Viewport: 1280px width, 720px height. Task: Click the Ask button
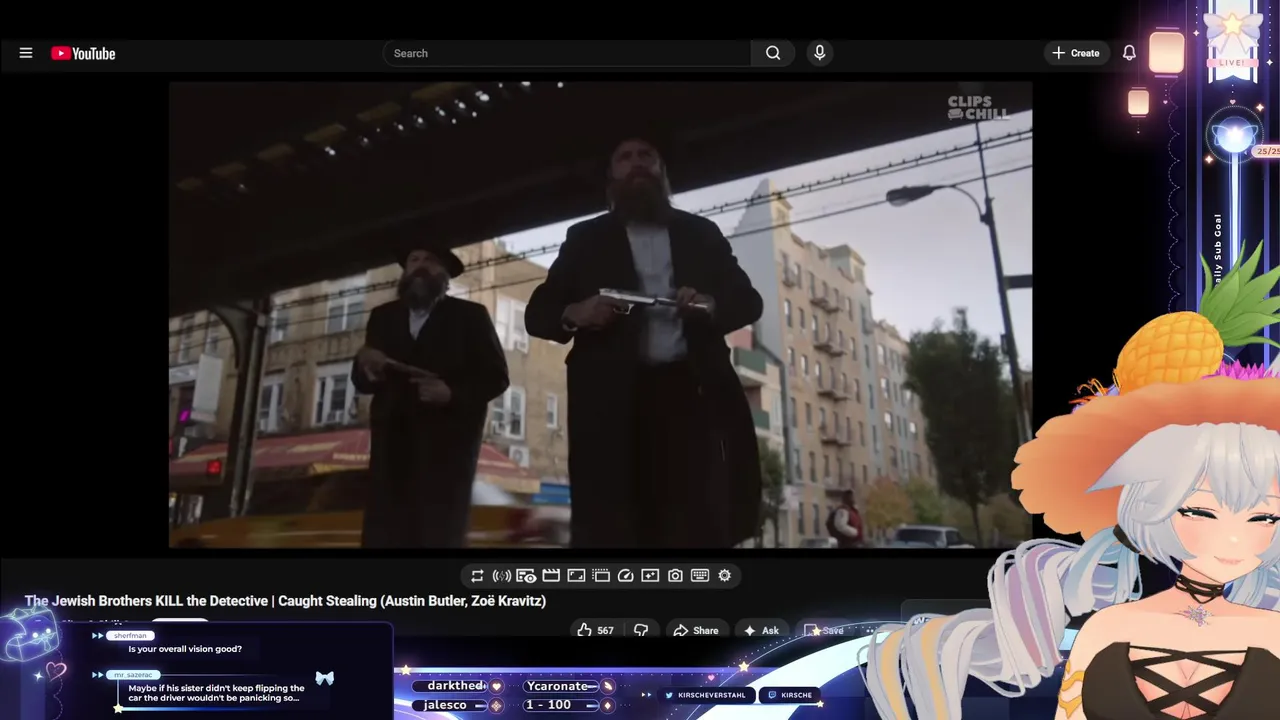tap(761, 630)
